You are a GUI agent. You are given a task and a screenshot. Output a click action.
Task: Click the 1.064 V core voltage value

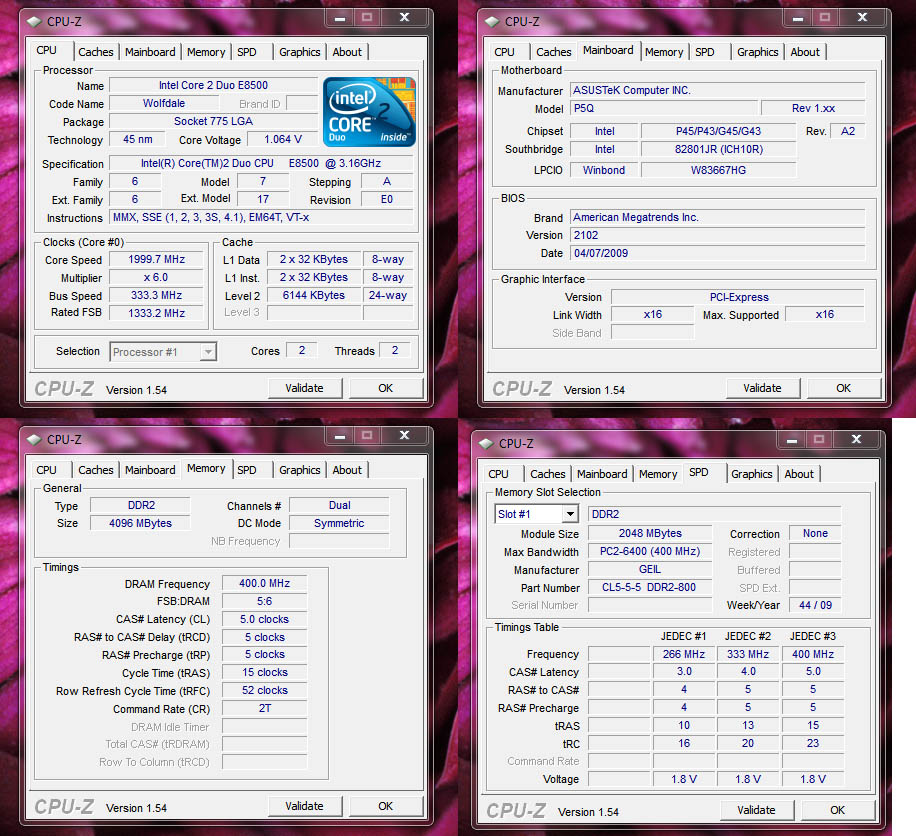click(x=283, y=140)
